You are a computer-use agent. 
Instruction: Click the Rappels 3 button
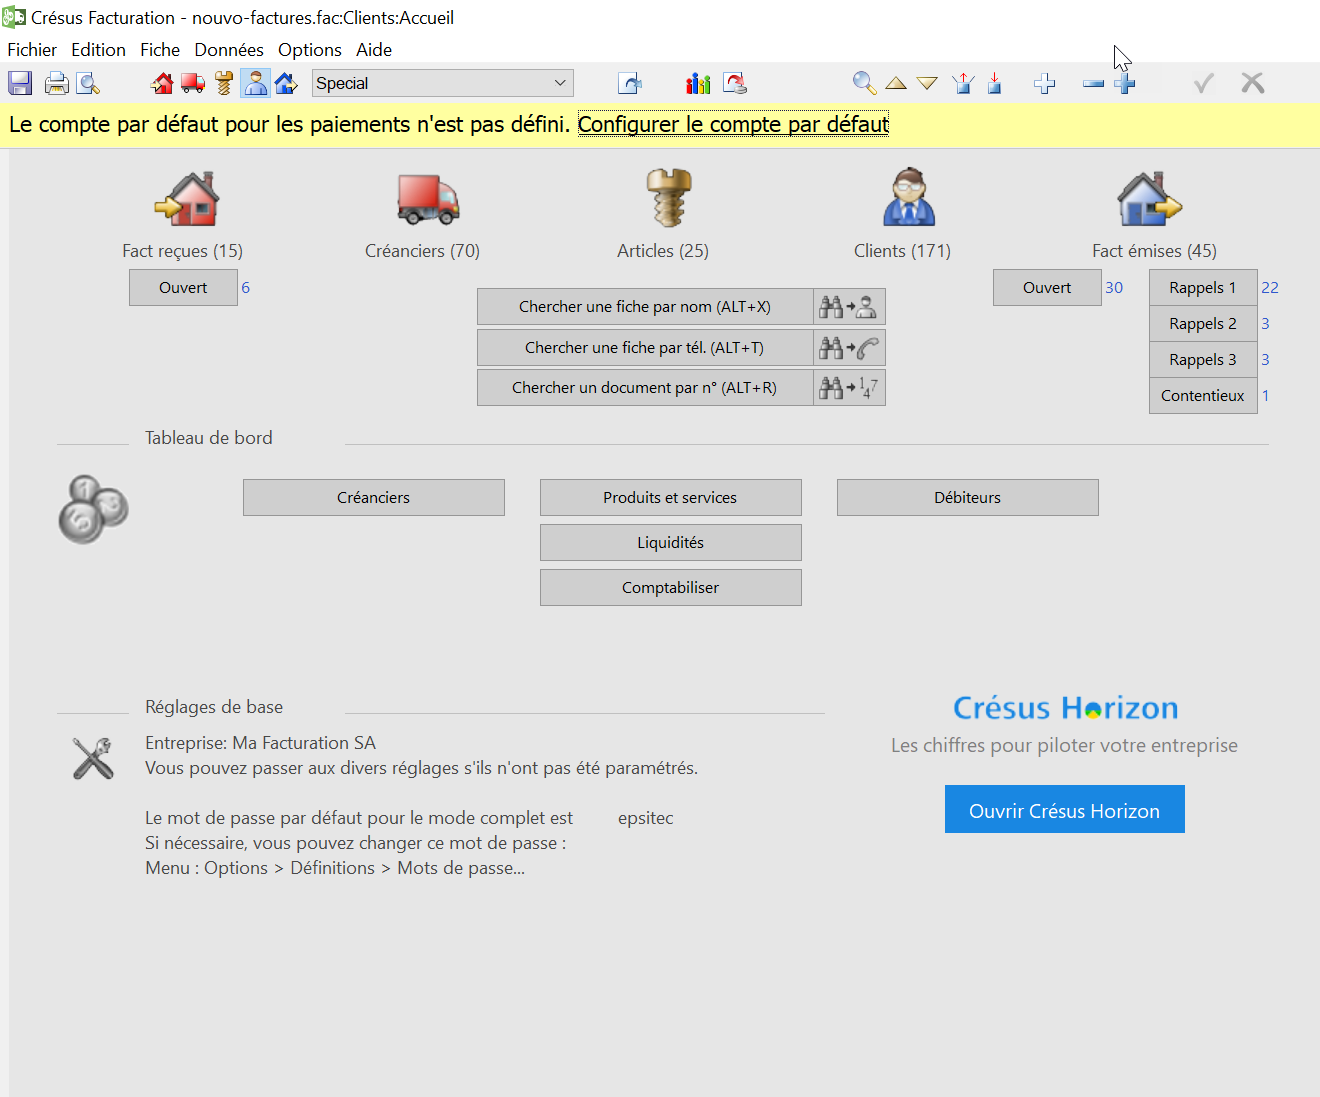point(1203,359)
